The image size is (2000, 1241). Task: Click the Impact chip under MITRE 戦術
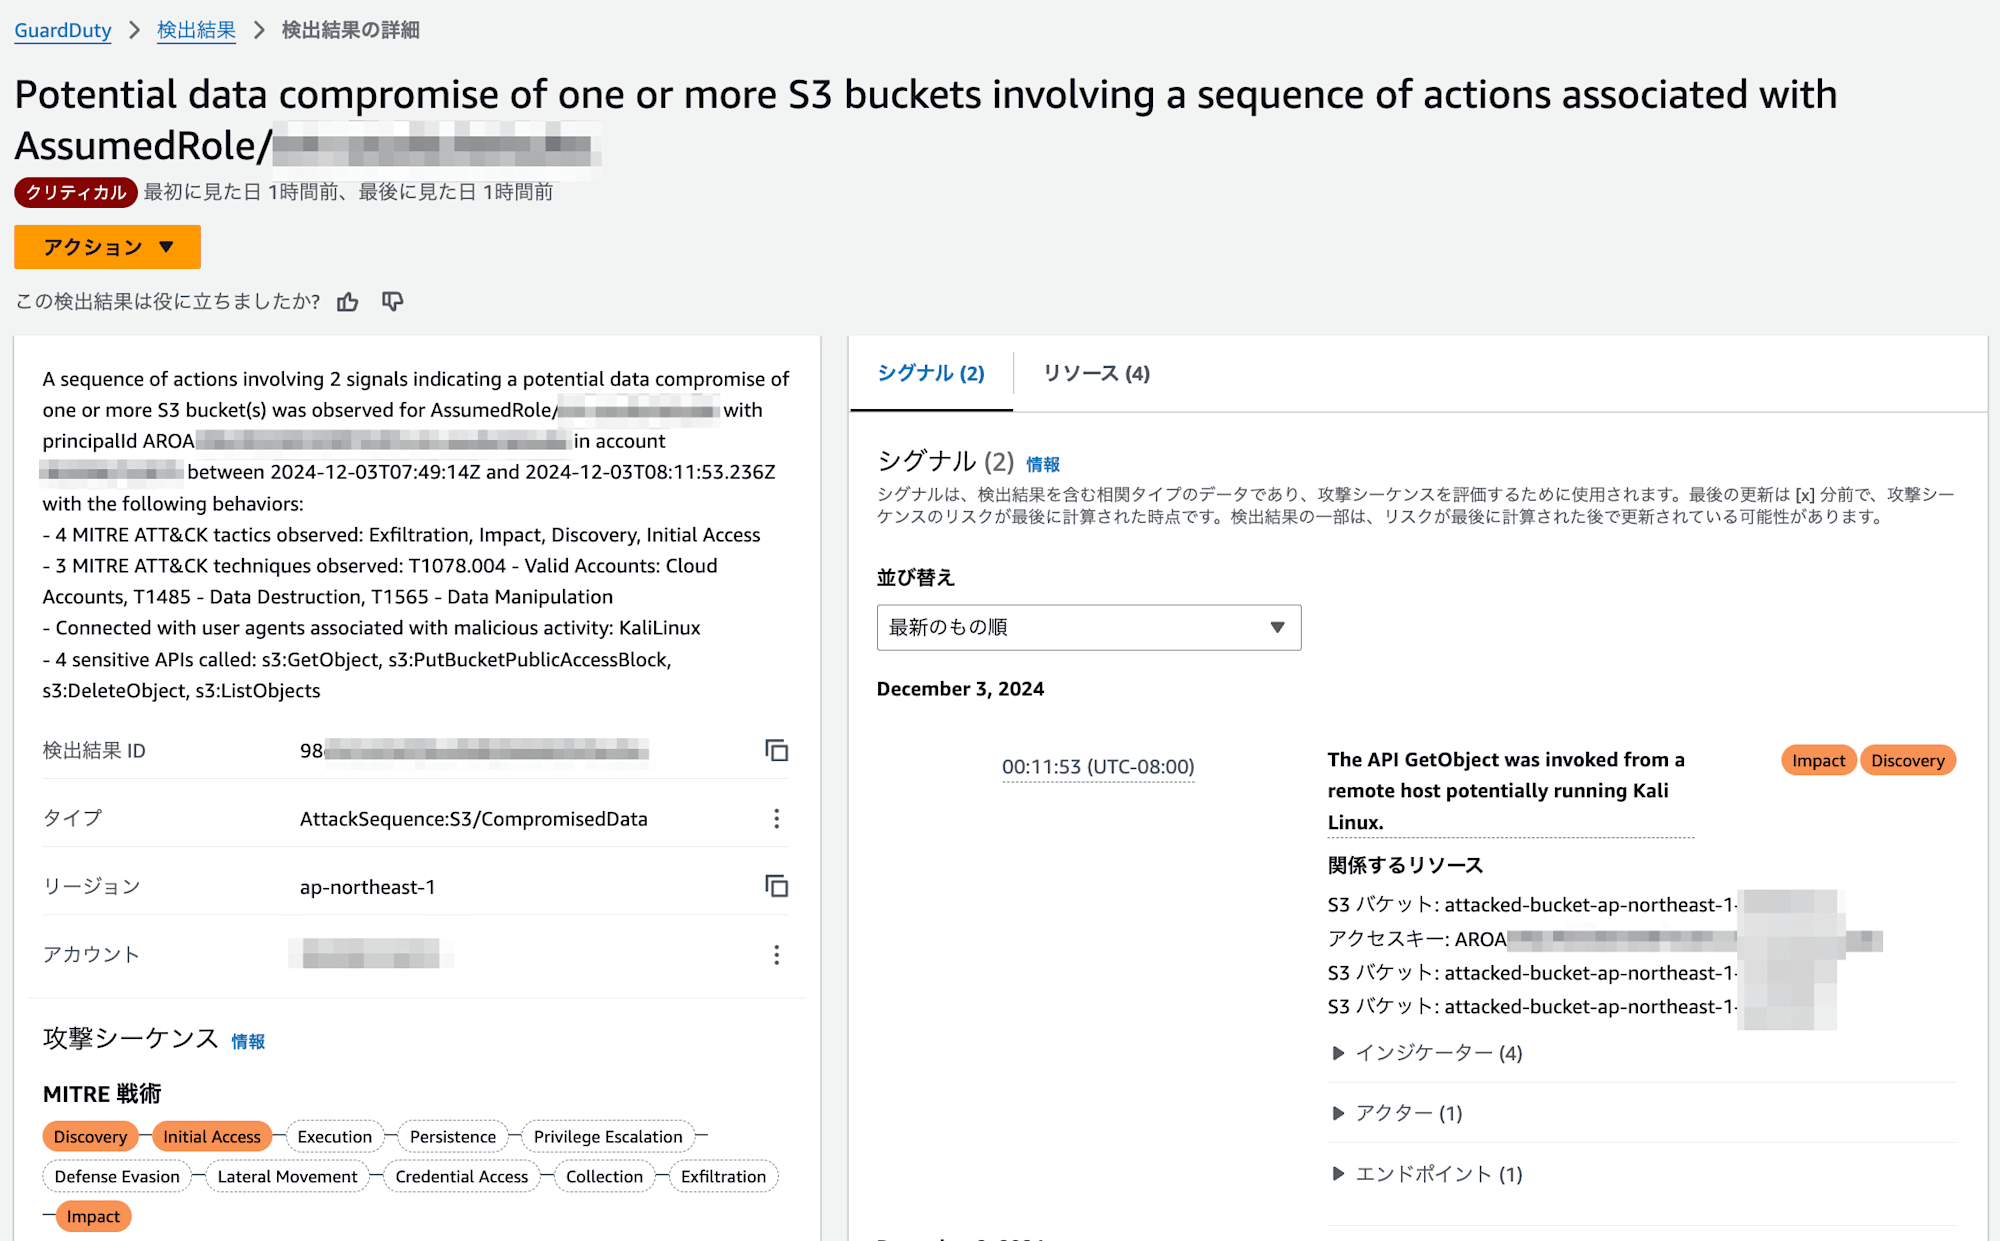point(93,1217)
